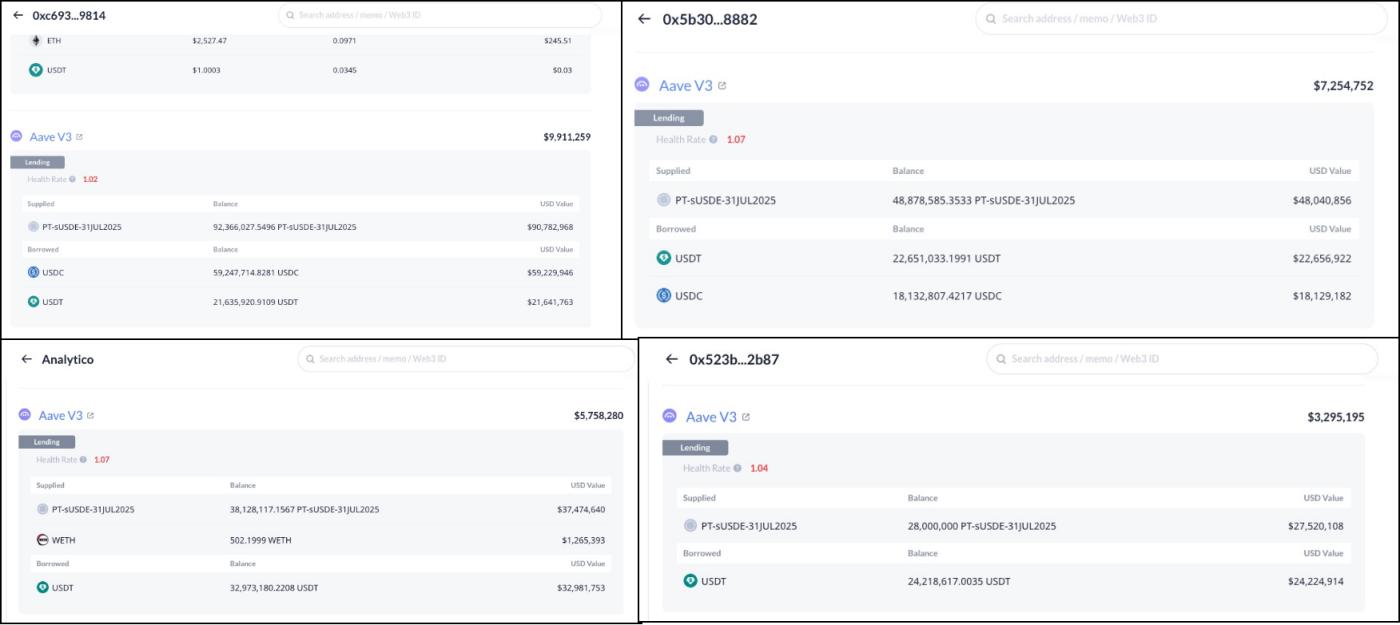
Task: Click the Health Rate info icon showing 1.02
Action: [71, 180]
